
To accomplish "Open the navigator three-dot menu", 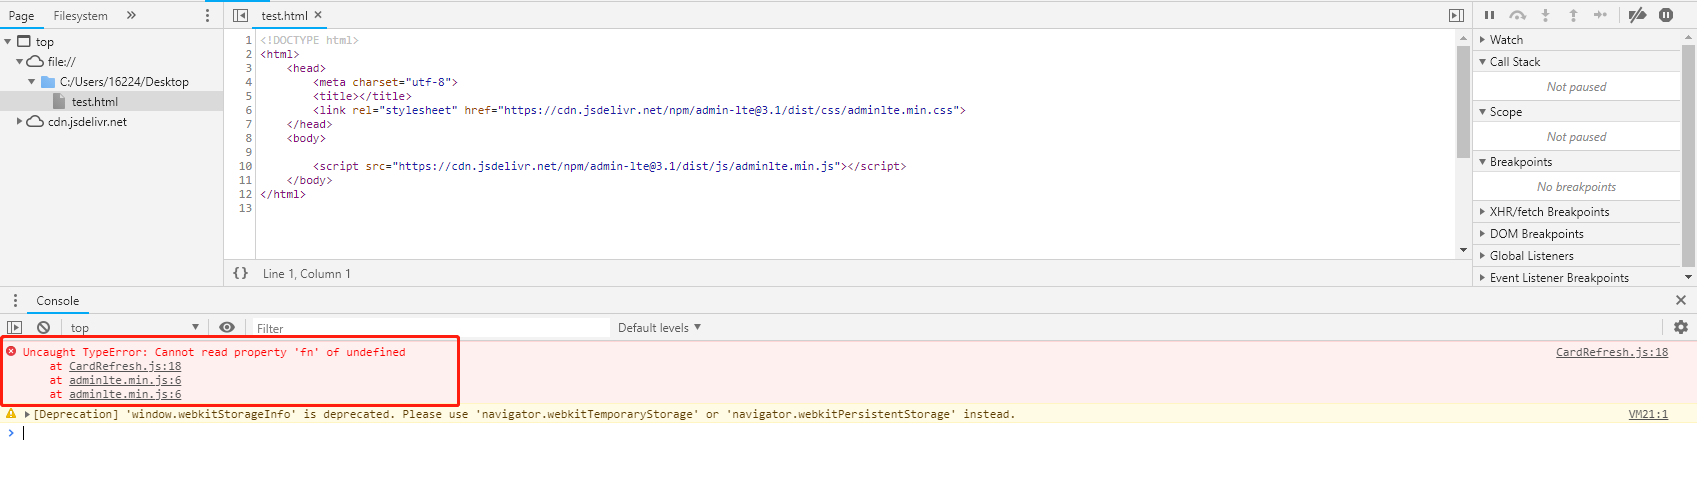I will (x=208, y=16).
